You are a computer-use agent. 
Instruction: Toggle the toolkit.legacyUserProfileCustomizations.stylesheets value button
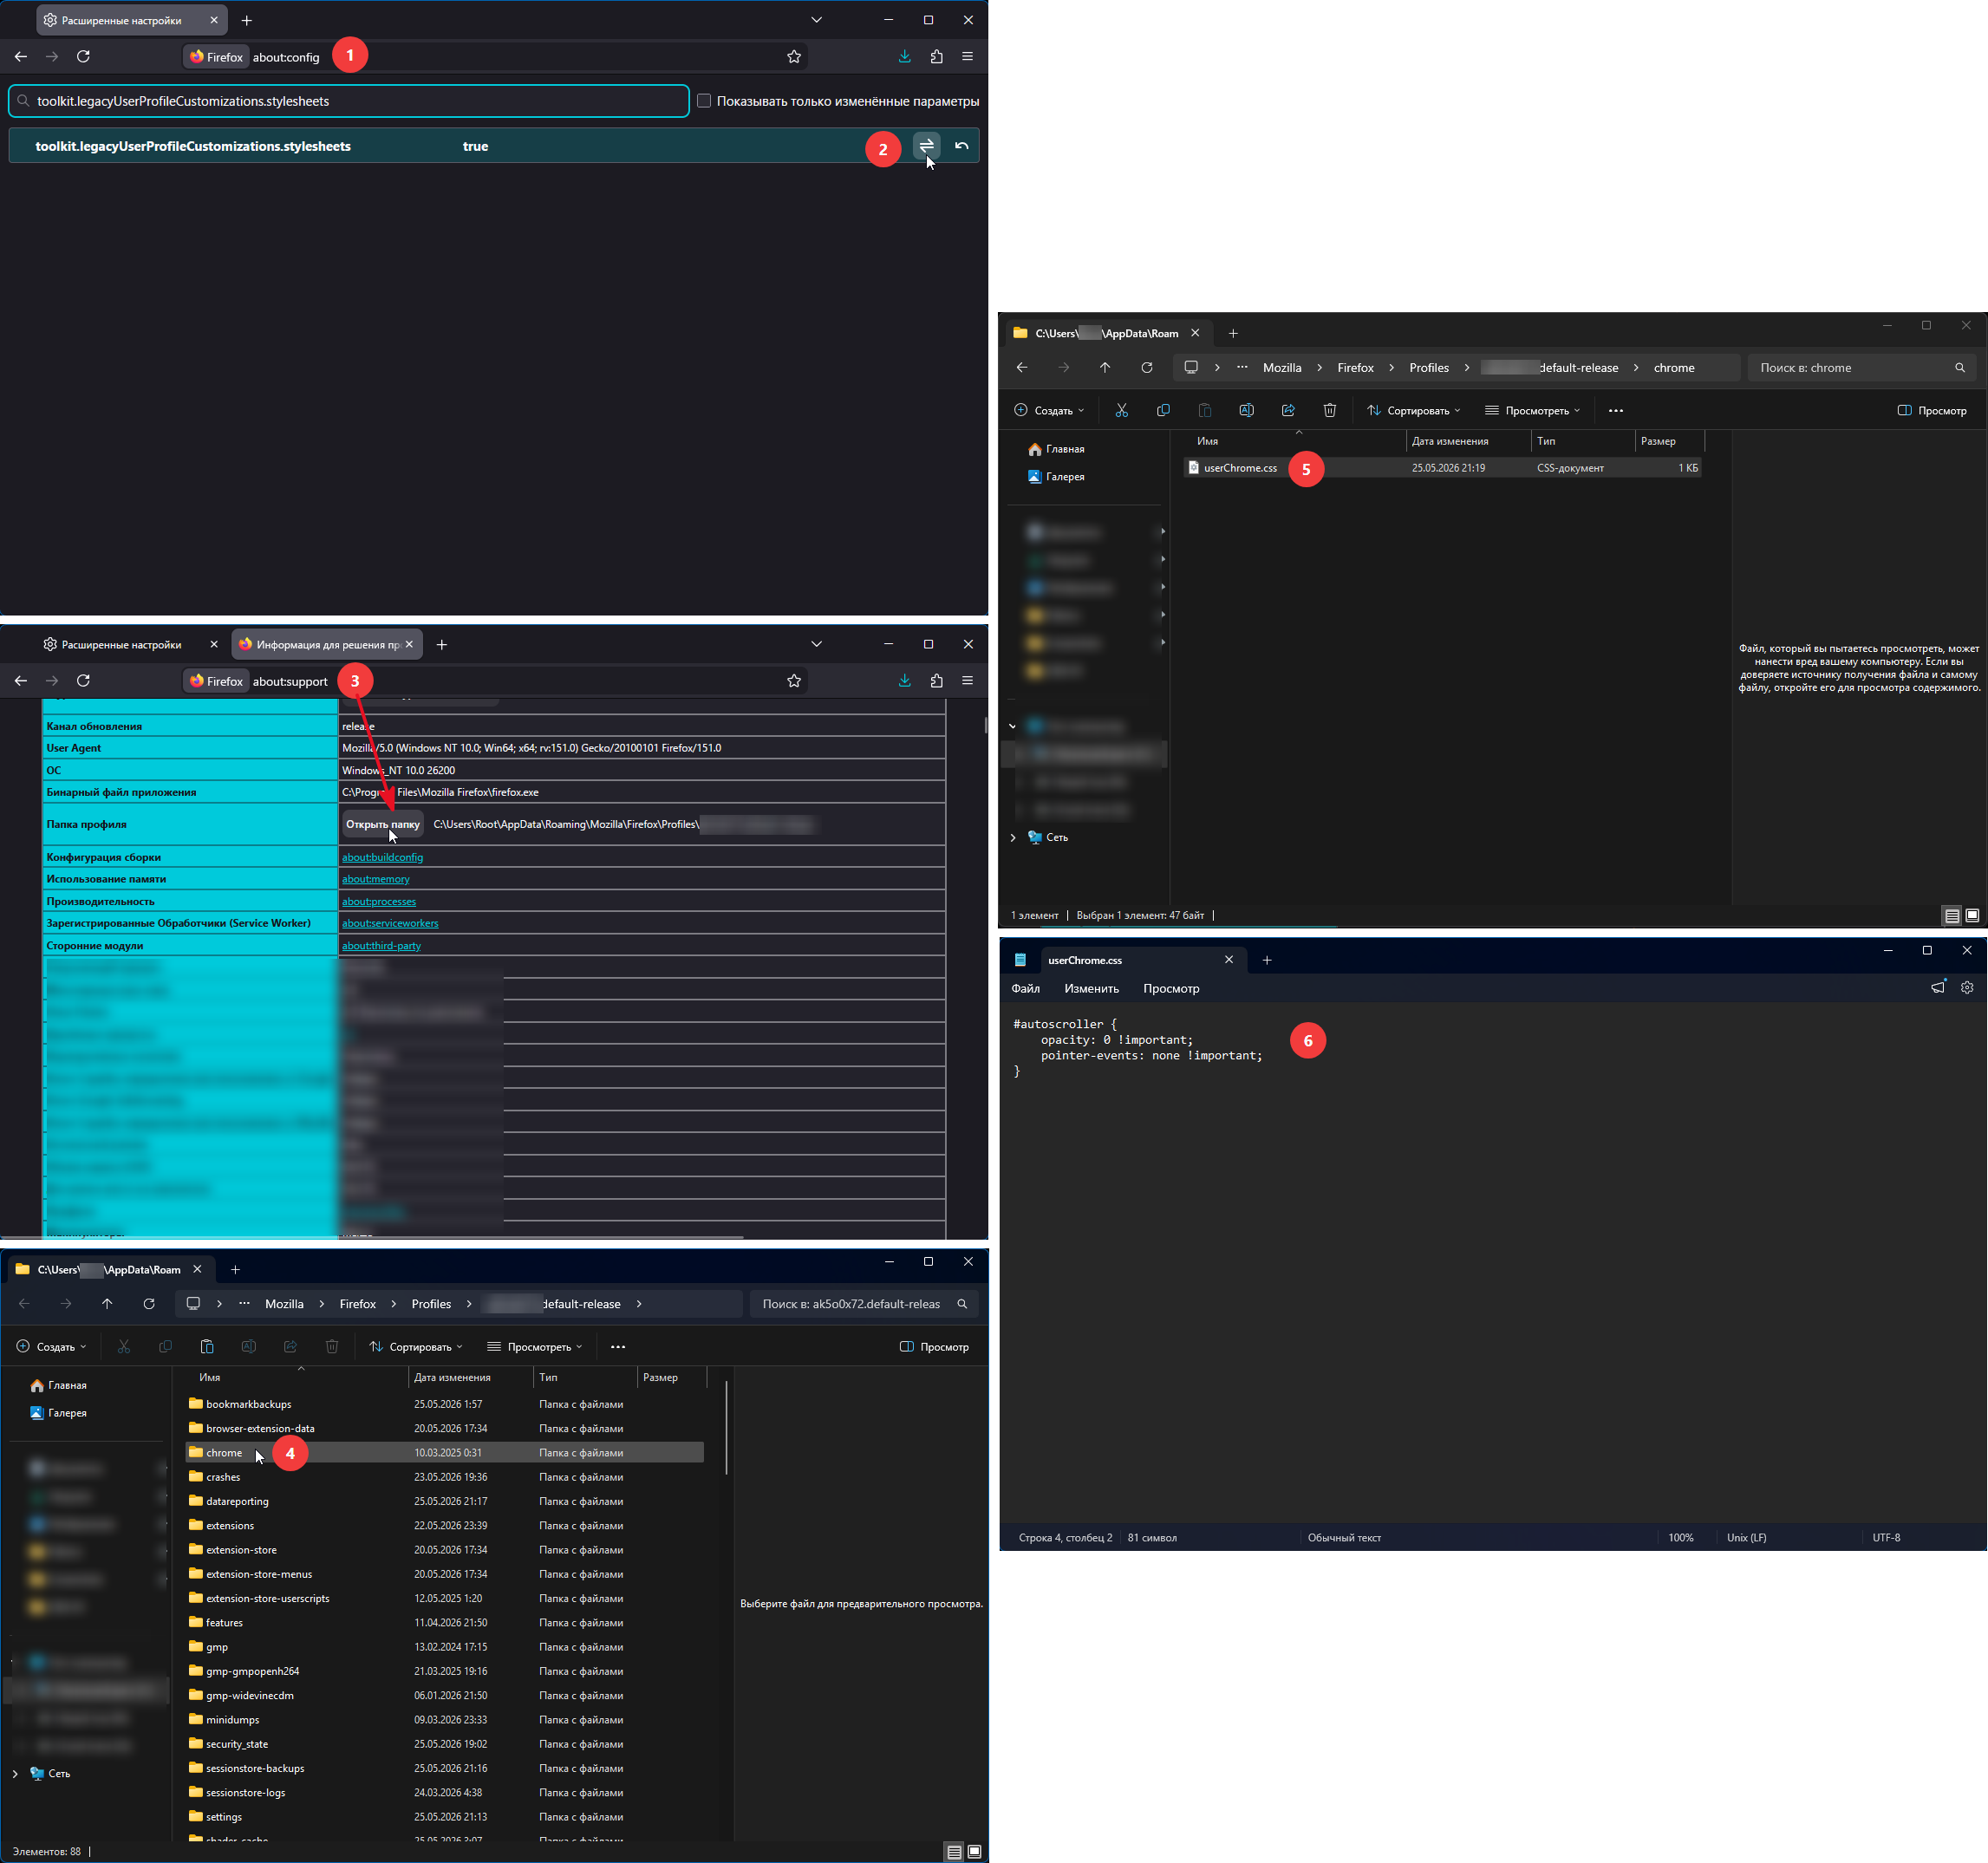pos(926,146)
